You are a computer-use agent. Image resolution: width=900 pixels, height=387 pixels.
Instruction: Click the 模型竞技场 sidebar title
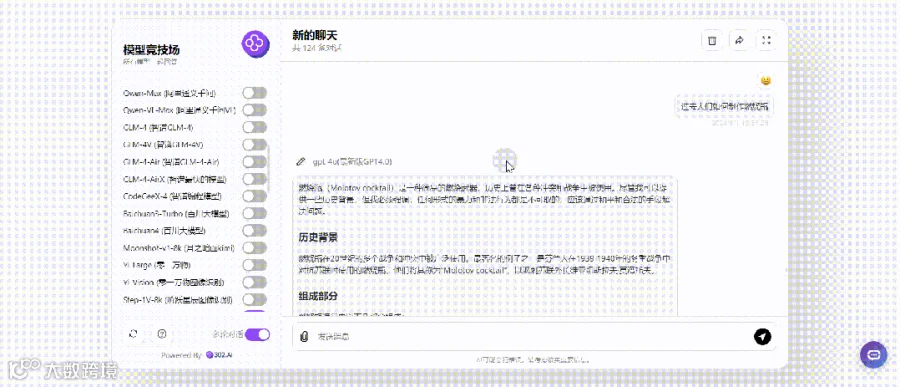pos(152,50)
